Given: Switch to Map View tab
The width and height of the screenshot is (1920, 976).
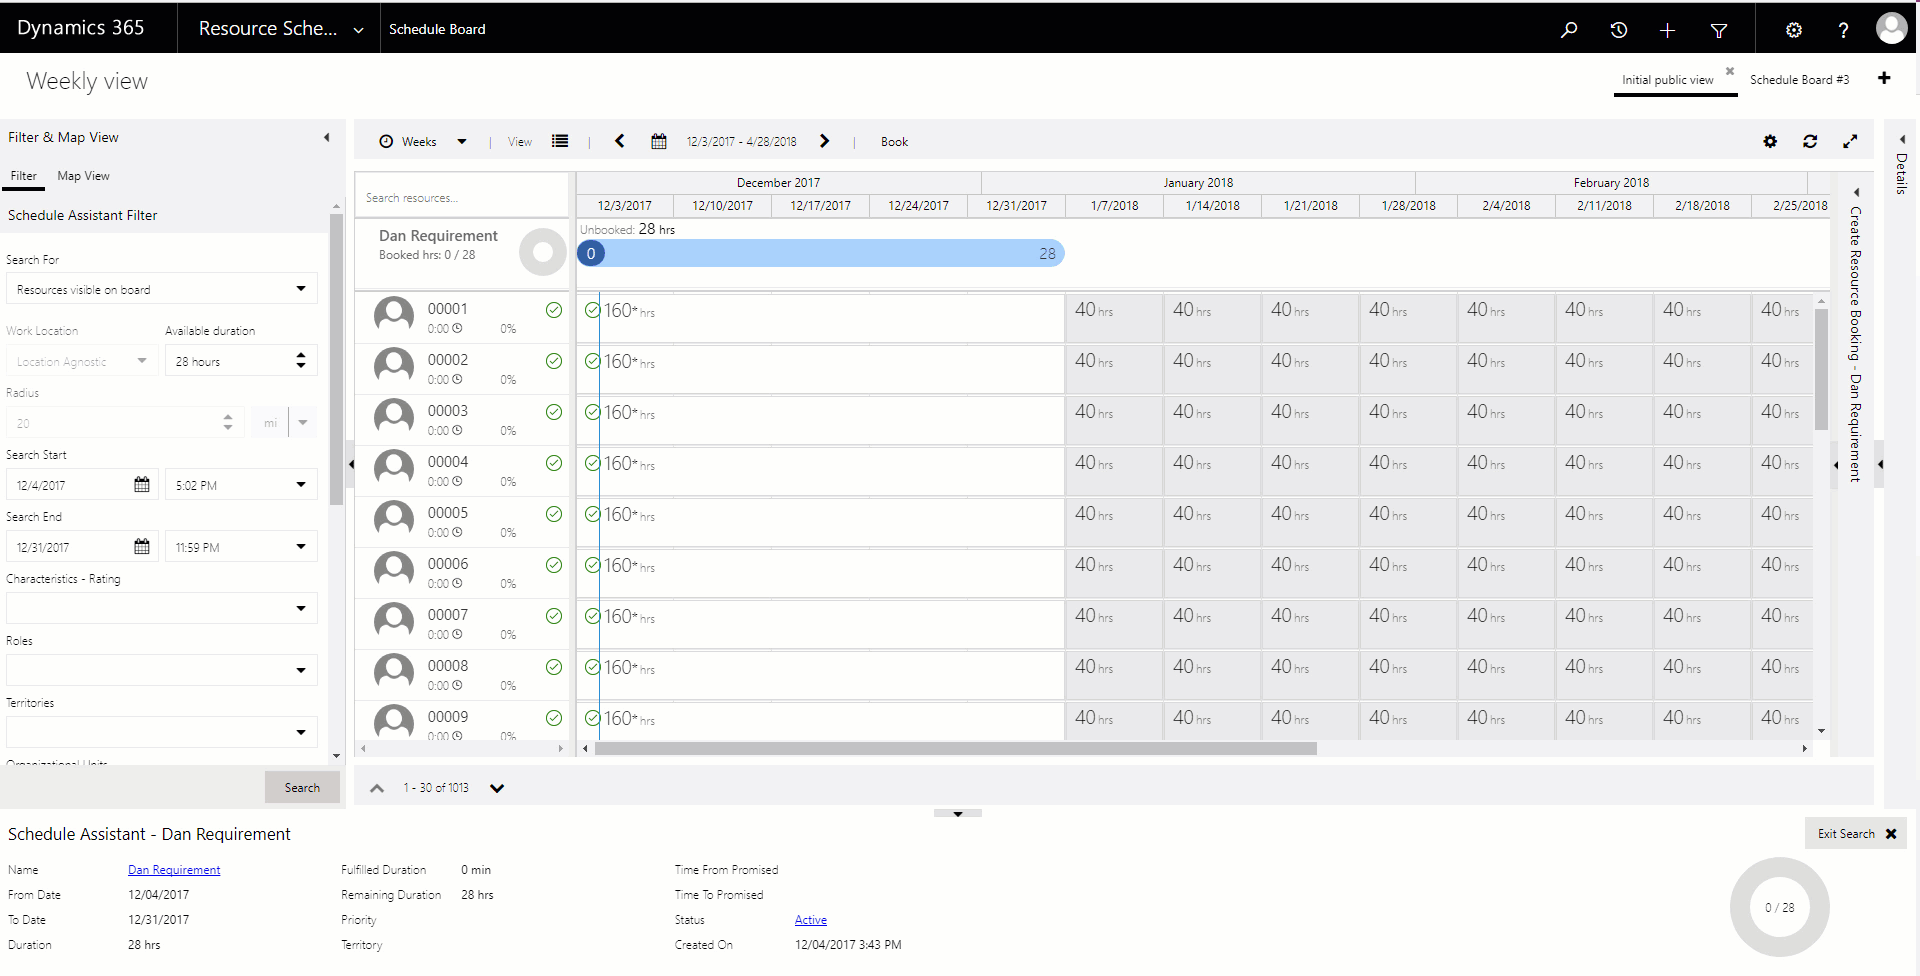Looking at the screenshot, I should click(x=83, y=176).
